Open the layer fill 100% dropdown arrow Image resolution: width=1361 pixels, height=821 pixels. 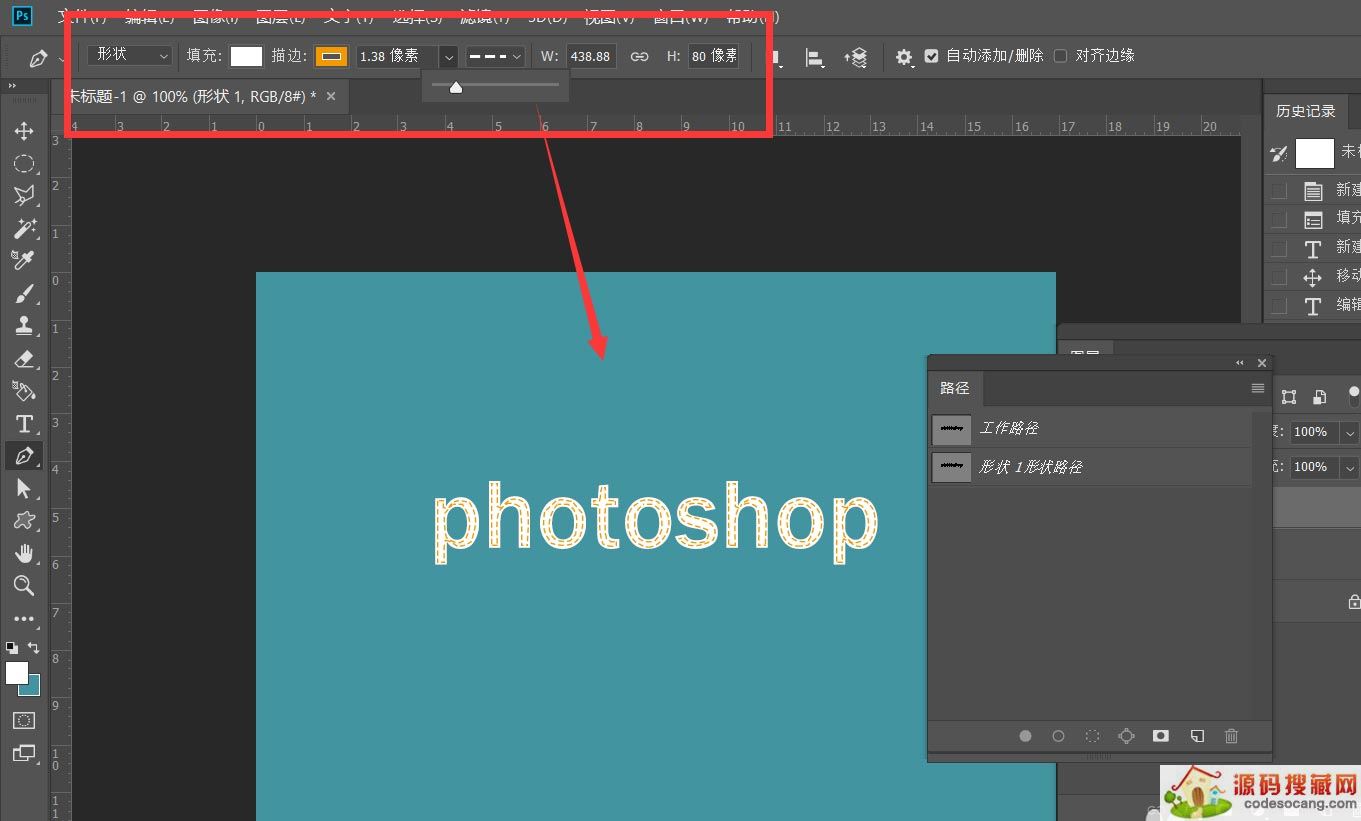coord(1350,467)
